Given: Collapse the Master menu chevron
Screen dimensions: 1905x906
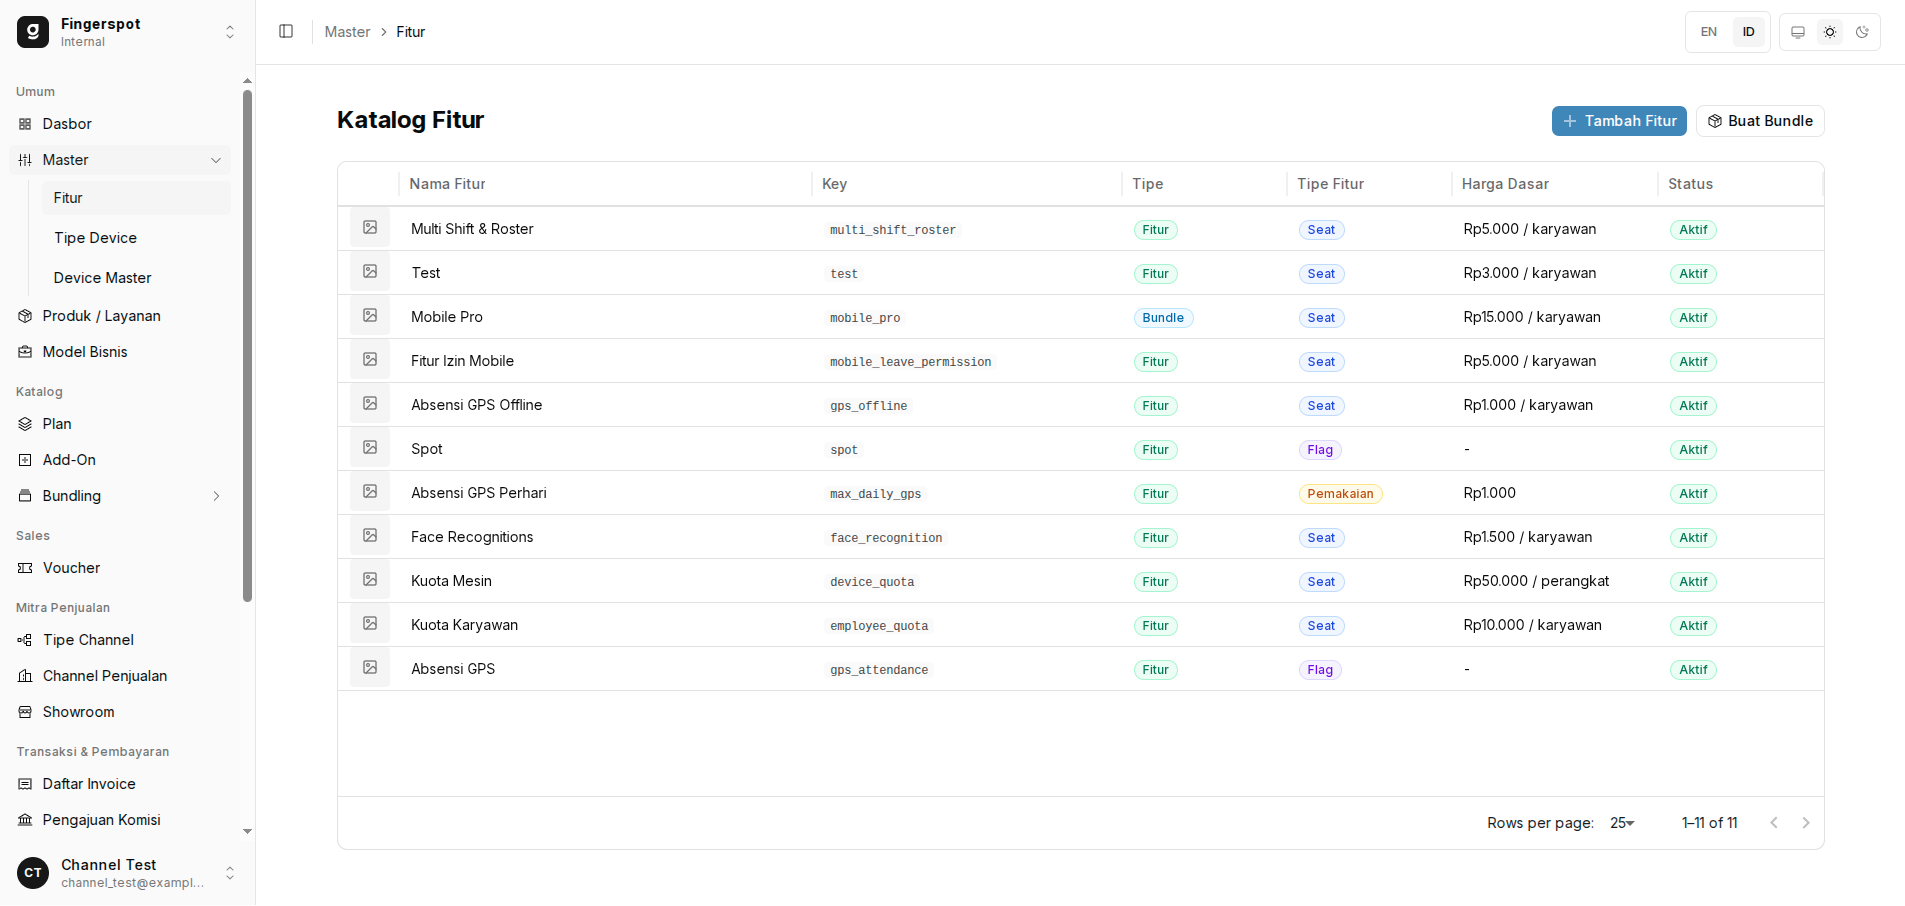Looking at the screenshot, I should point(216,160).
